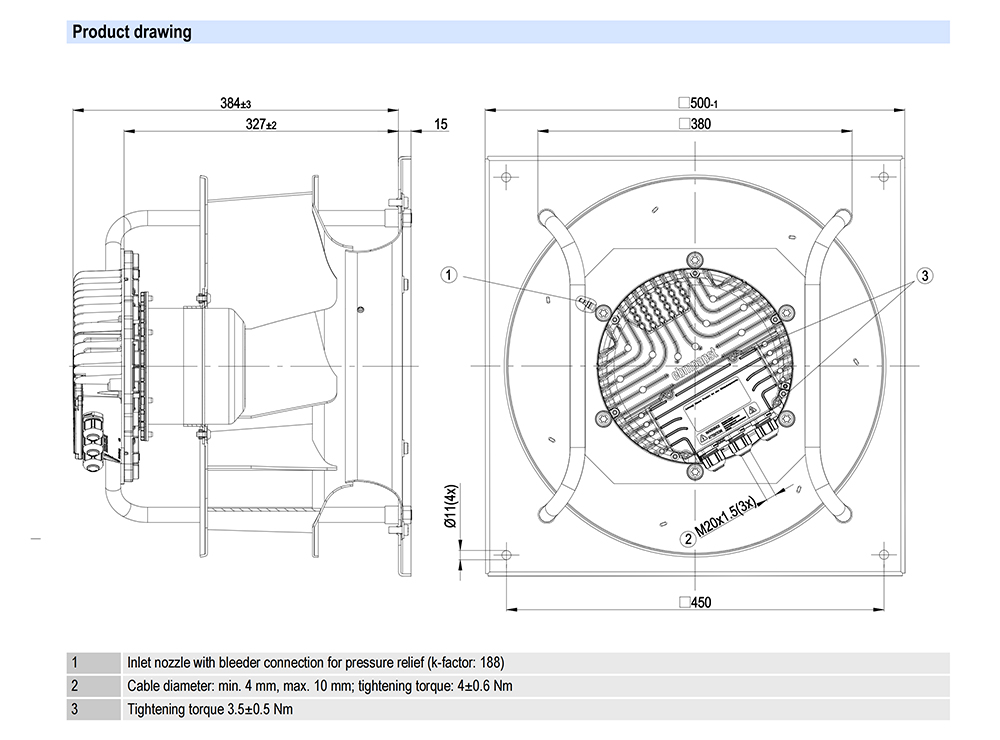Select the 384±3 overall depth dimension

pyautogui.click(x=235, y=103)
